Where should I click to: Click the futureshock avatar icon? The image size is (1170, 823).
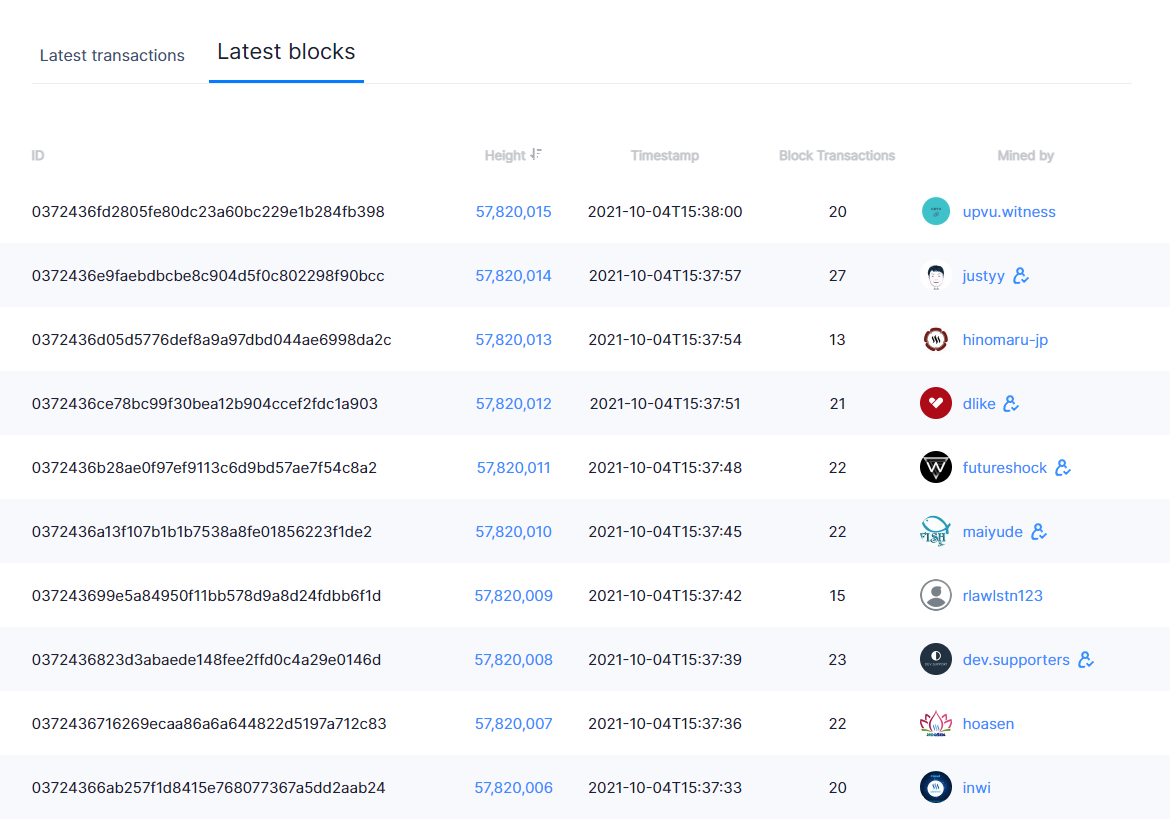[936, 468]
